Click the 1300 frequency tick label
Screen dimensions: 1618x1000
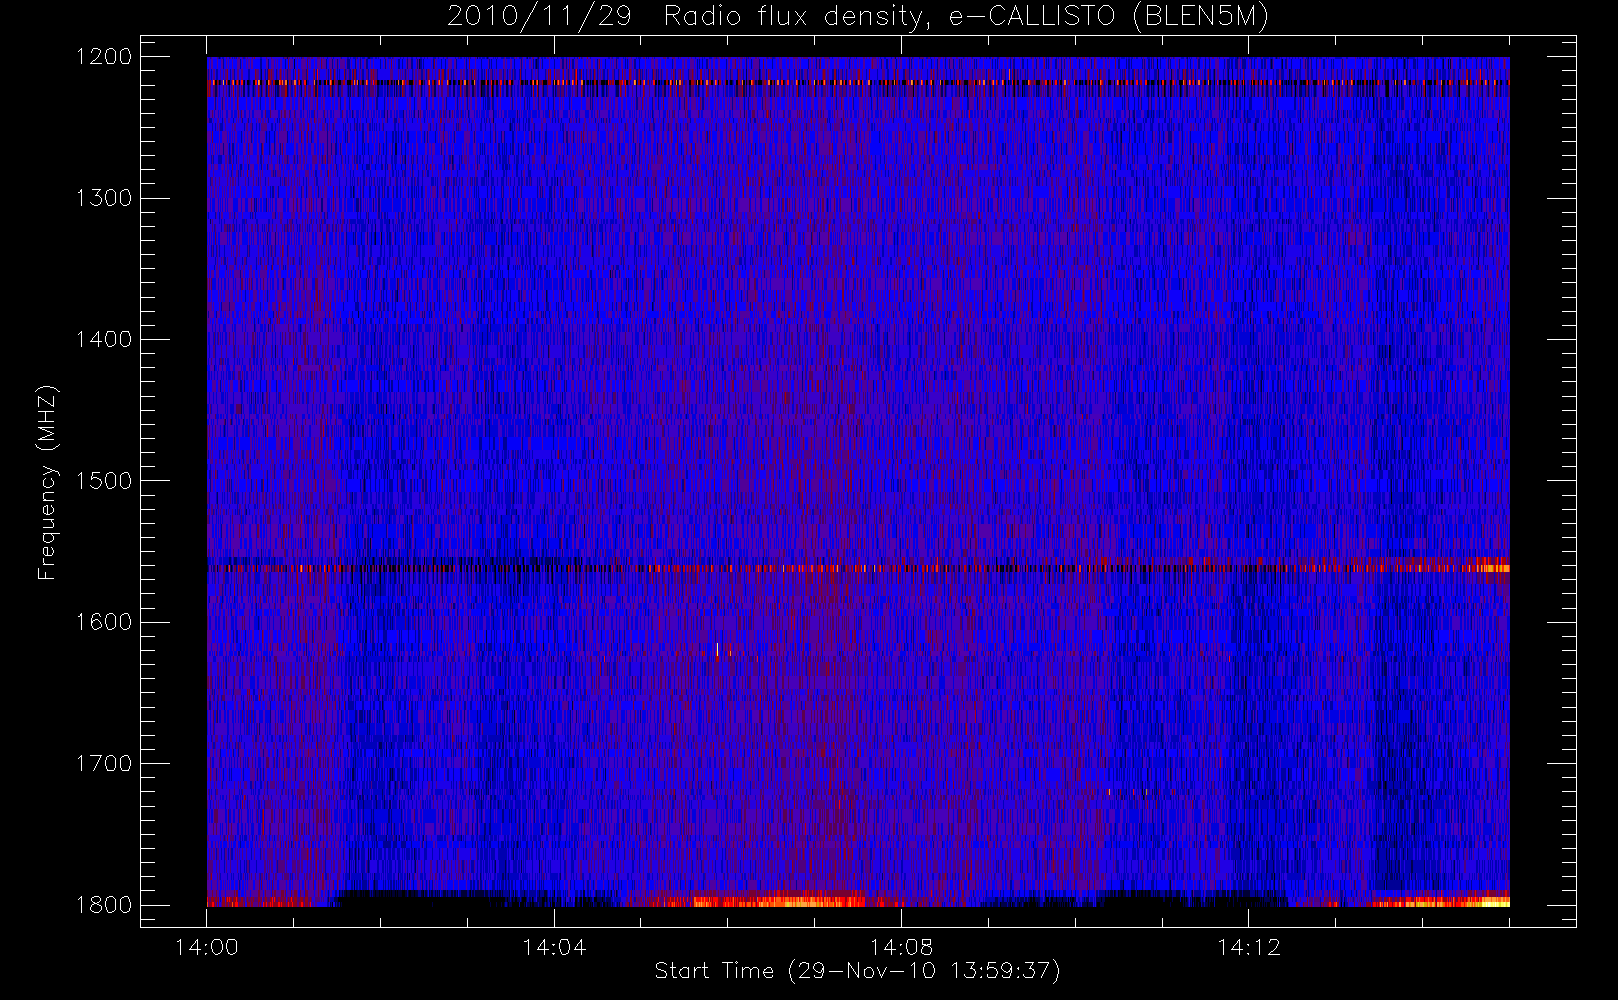[104, 198]
